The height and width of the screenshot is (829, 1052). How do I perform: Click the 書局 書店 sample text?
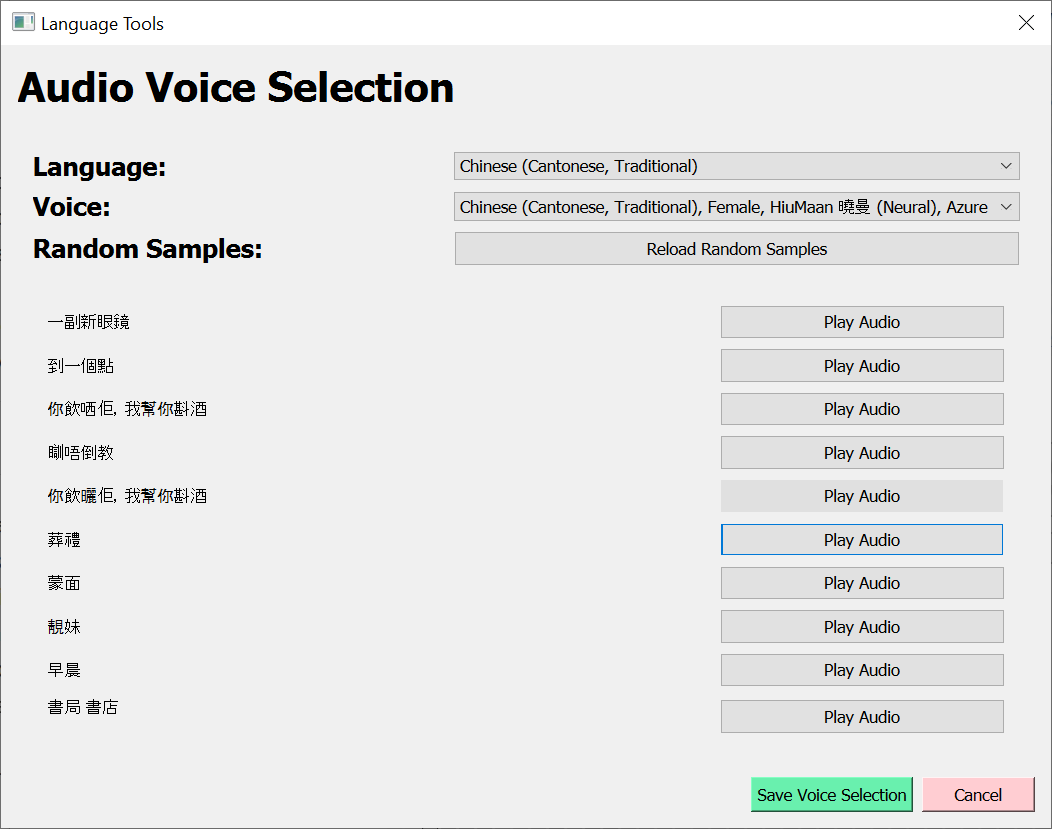click(x=83, y=708)
